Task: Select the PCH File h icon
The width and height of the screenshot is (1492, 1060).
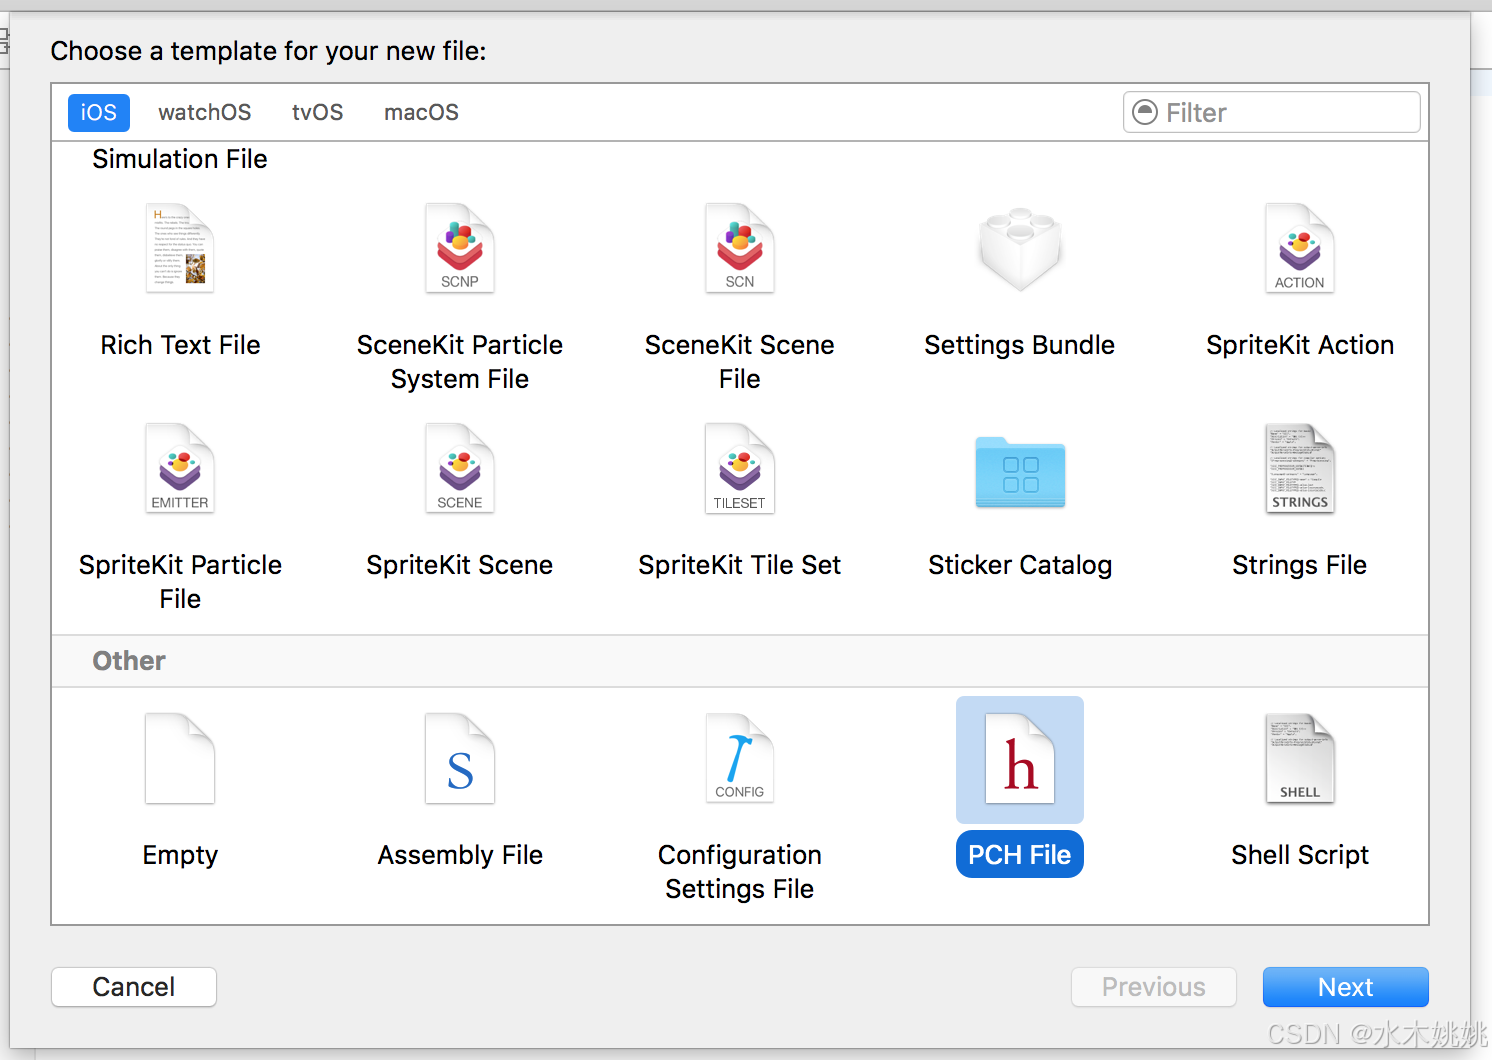Action: pos(1020,759)
